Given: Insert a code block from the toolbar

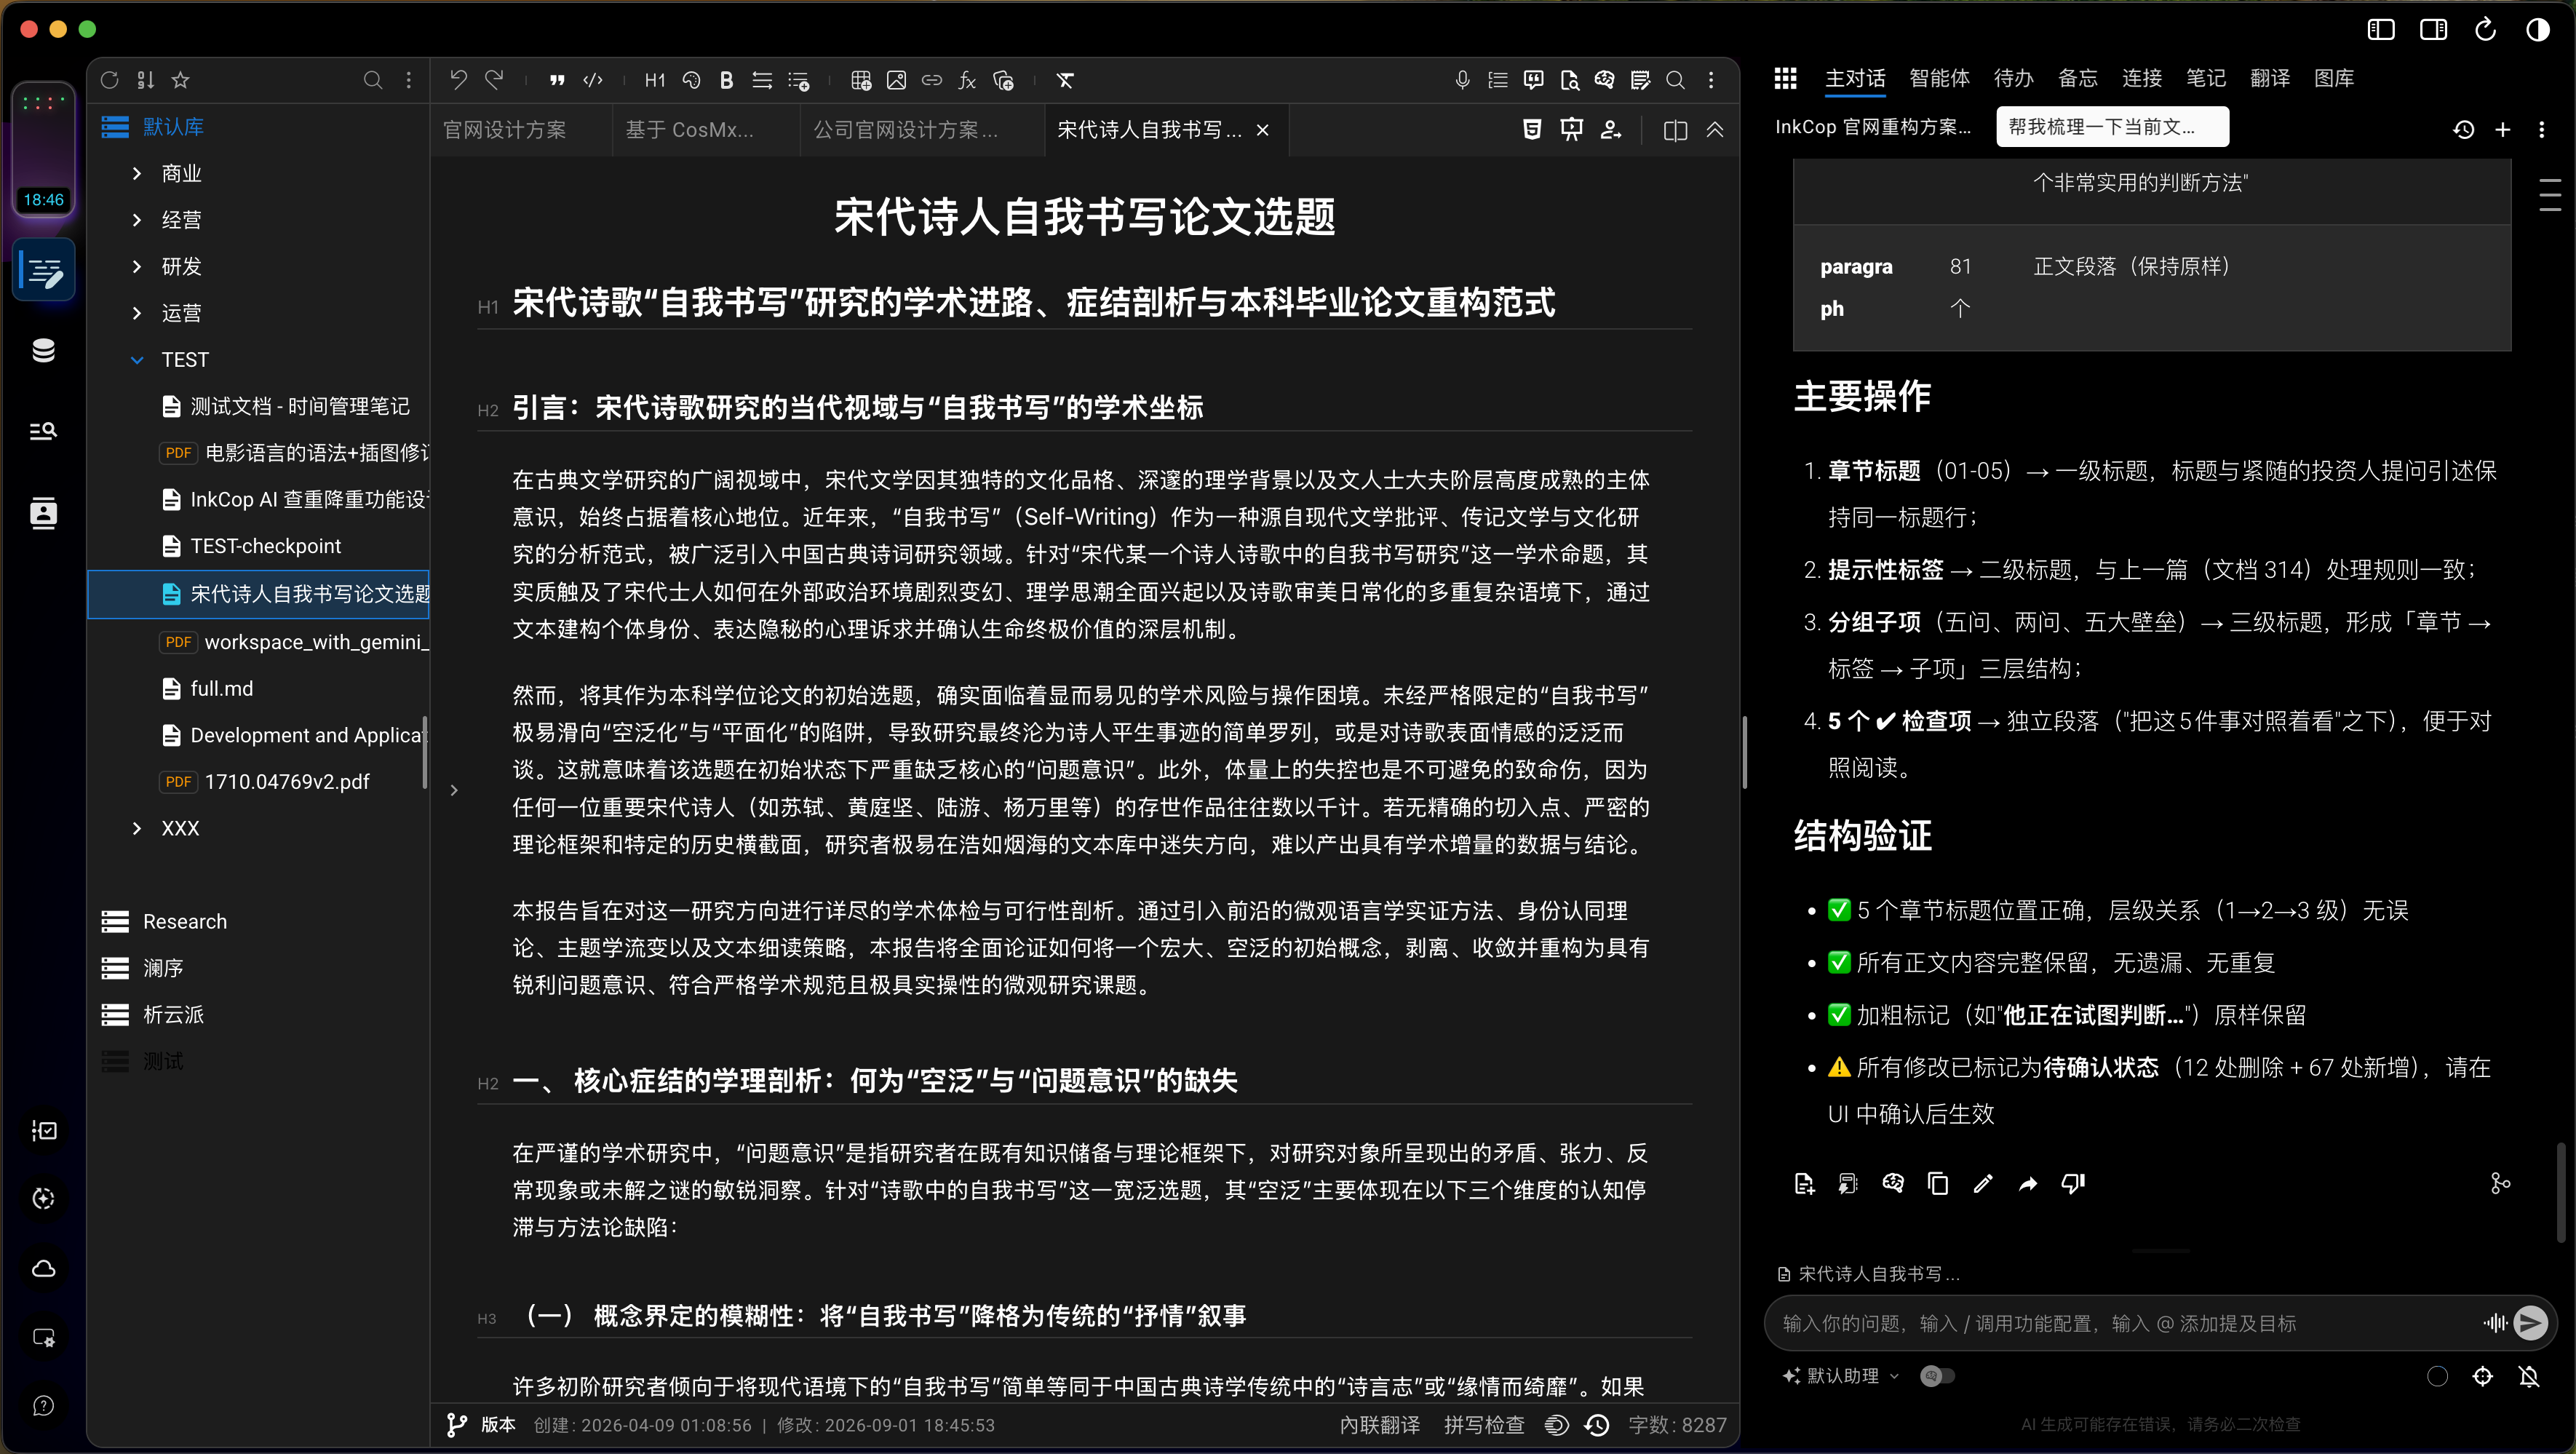Looking at the screenshot, I should 593,80.
